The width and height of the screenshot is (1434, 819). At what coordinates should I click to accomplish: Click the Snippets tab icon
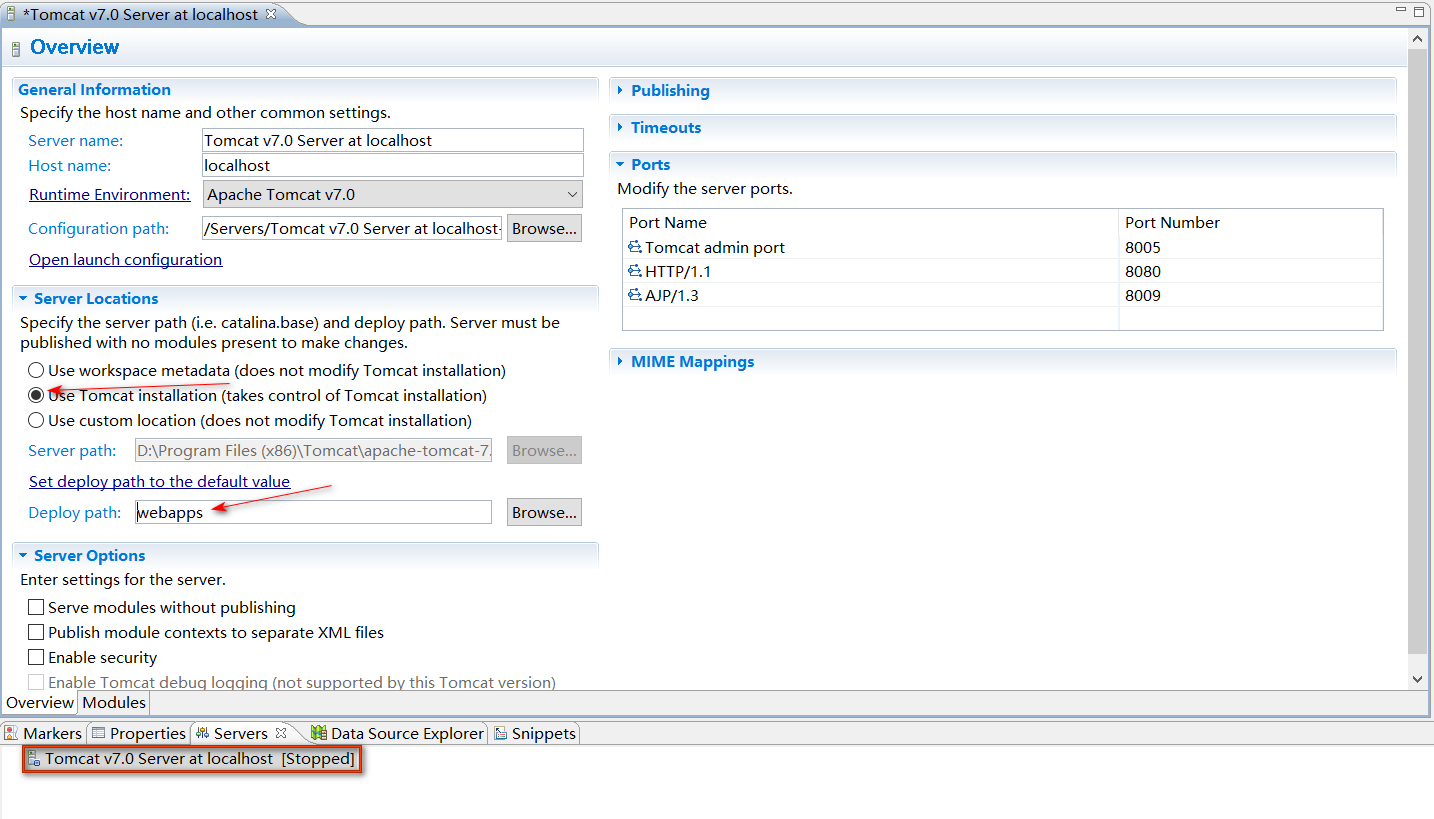pyautogui.click(x=501, y=733)
